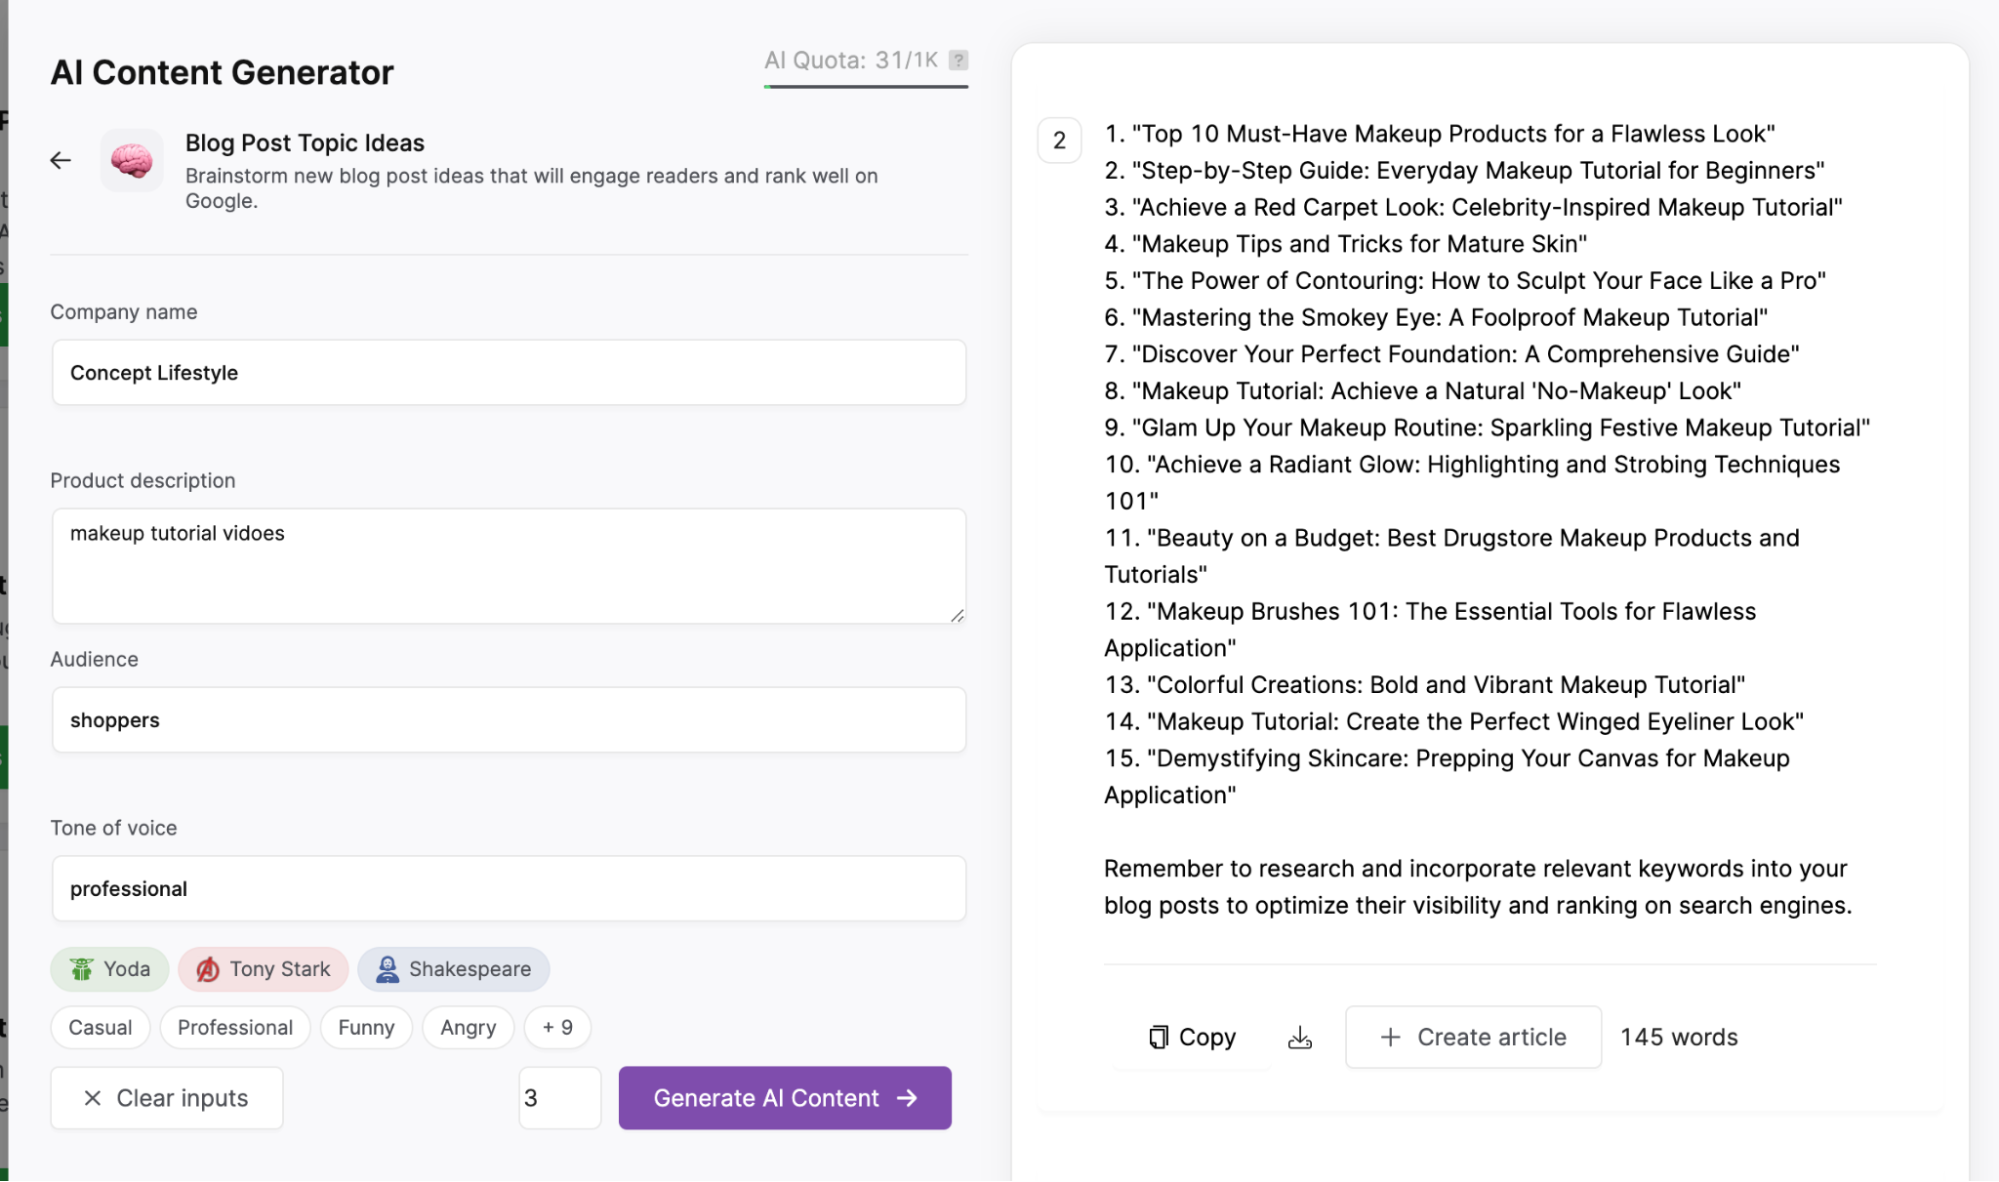Screen dimensions: 1999x1182
Task: Click the Company name input field
Action: 509,373
